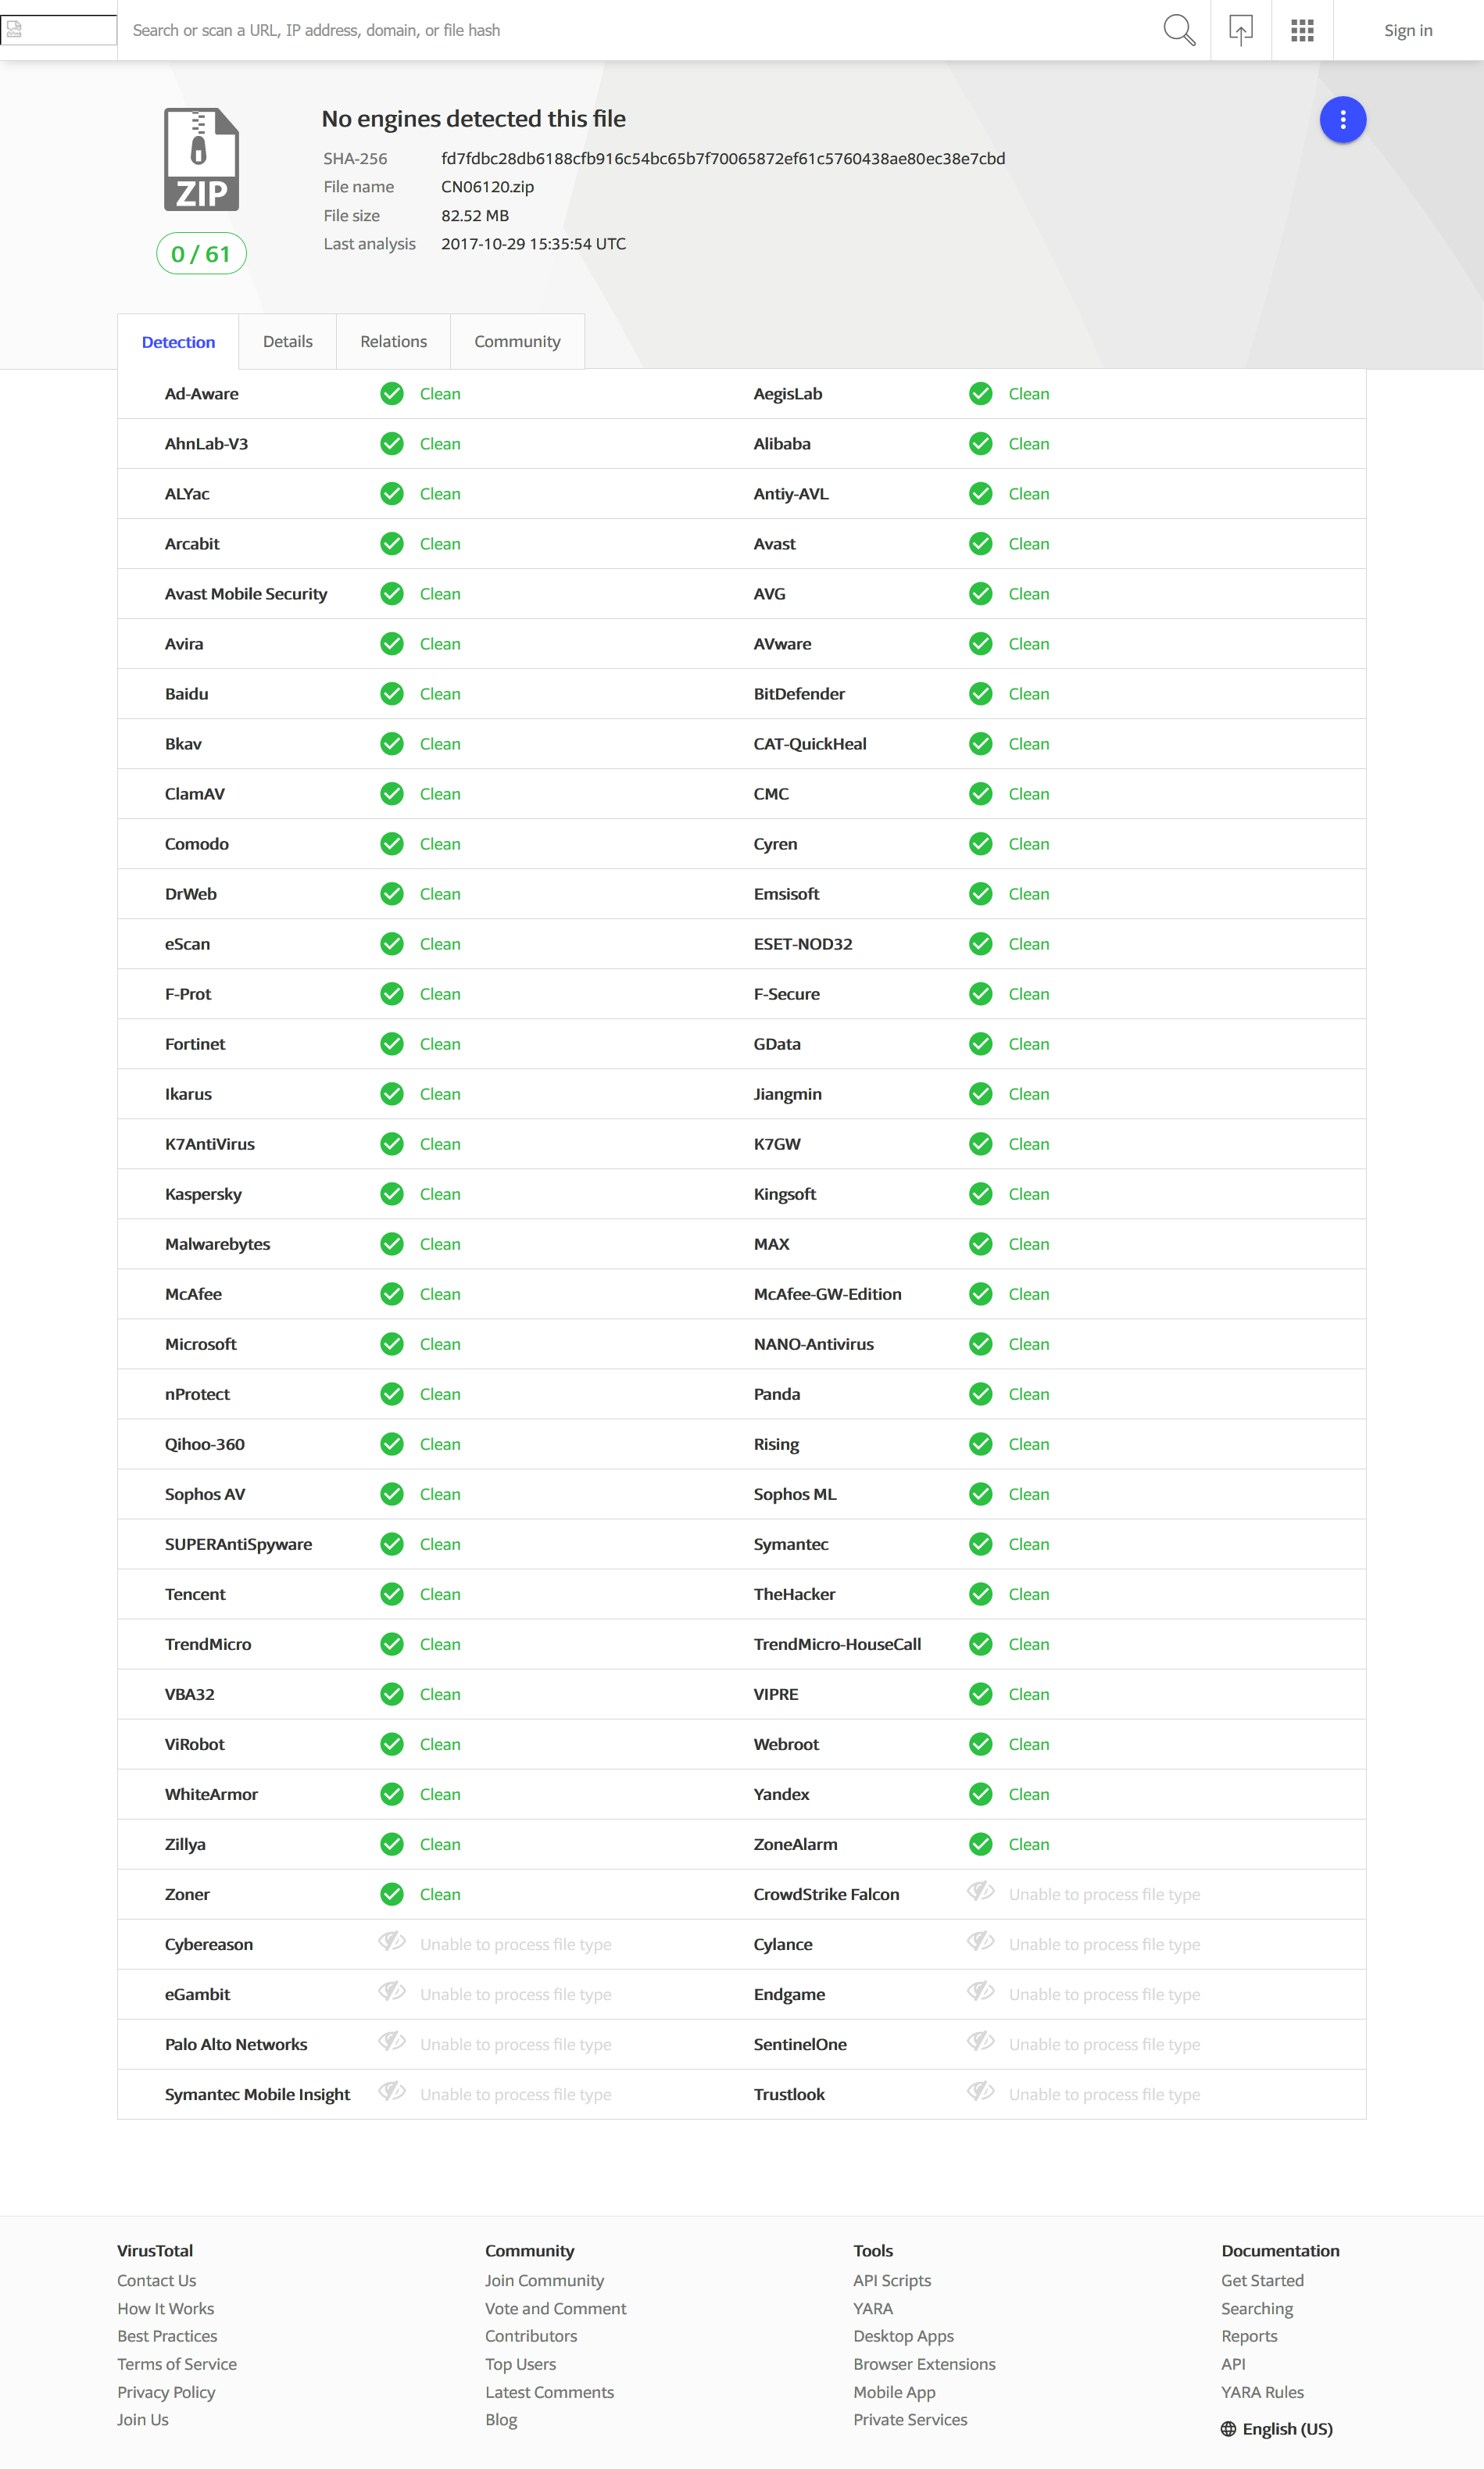Click the green checkmark beside Ad-Aware
Screen dimensions: 1484x2469
392,394
